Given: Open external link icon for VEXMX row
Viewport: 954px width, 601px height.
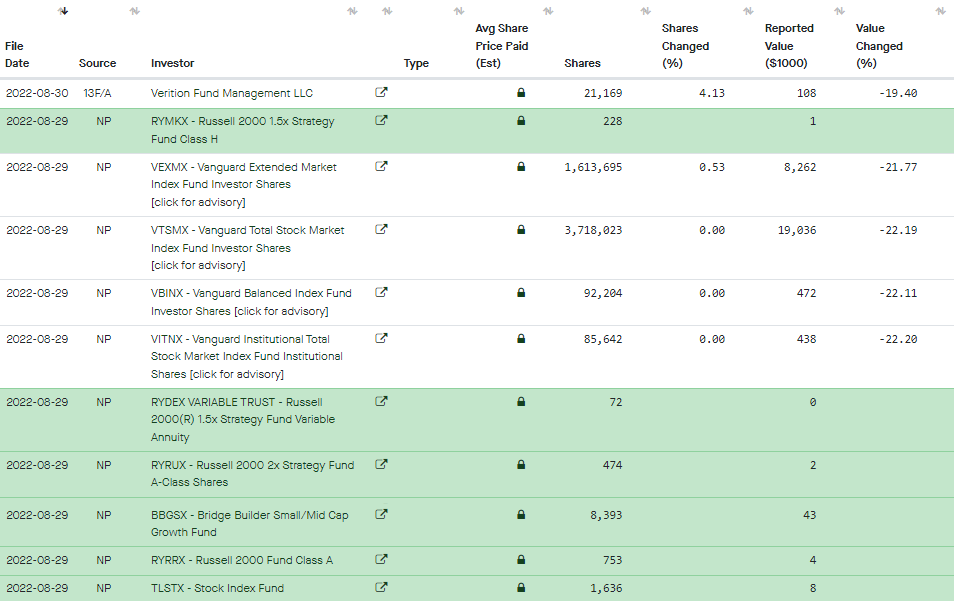Looking at the screenshot, I should point(381,166).
